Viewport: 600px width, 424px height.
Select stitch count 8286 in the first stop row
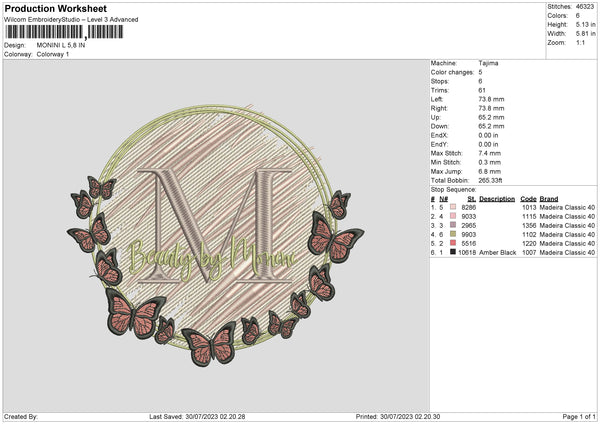469,207
